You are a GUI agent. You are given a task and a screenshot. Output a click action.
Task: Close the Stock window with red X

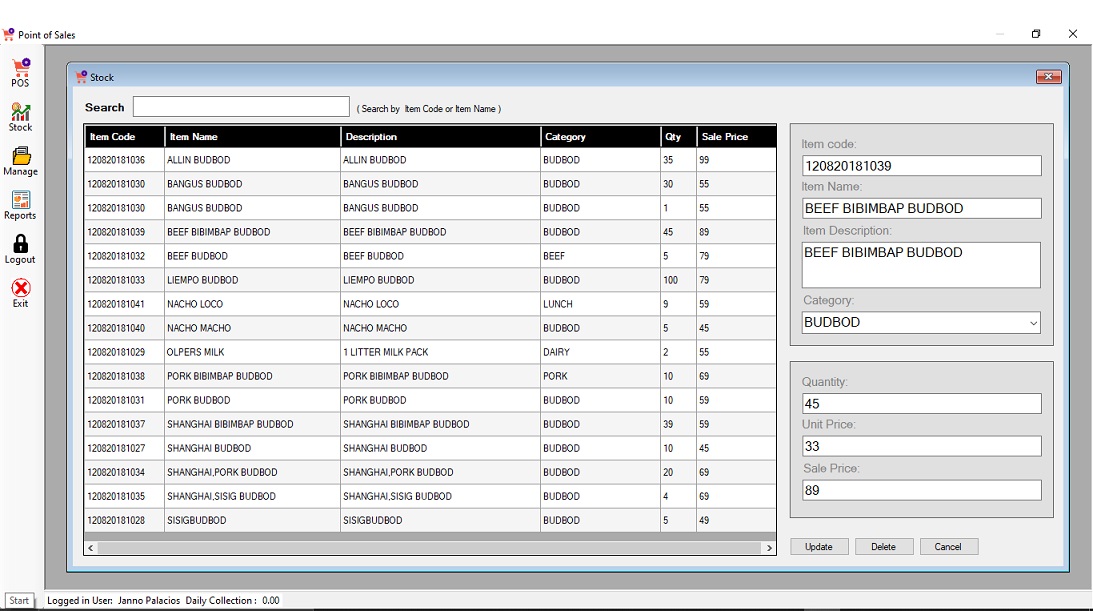click(x=1048, y=77)
